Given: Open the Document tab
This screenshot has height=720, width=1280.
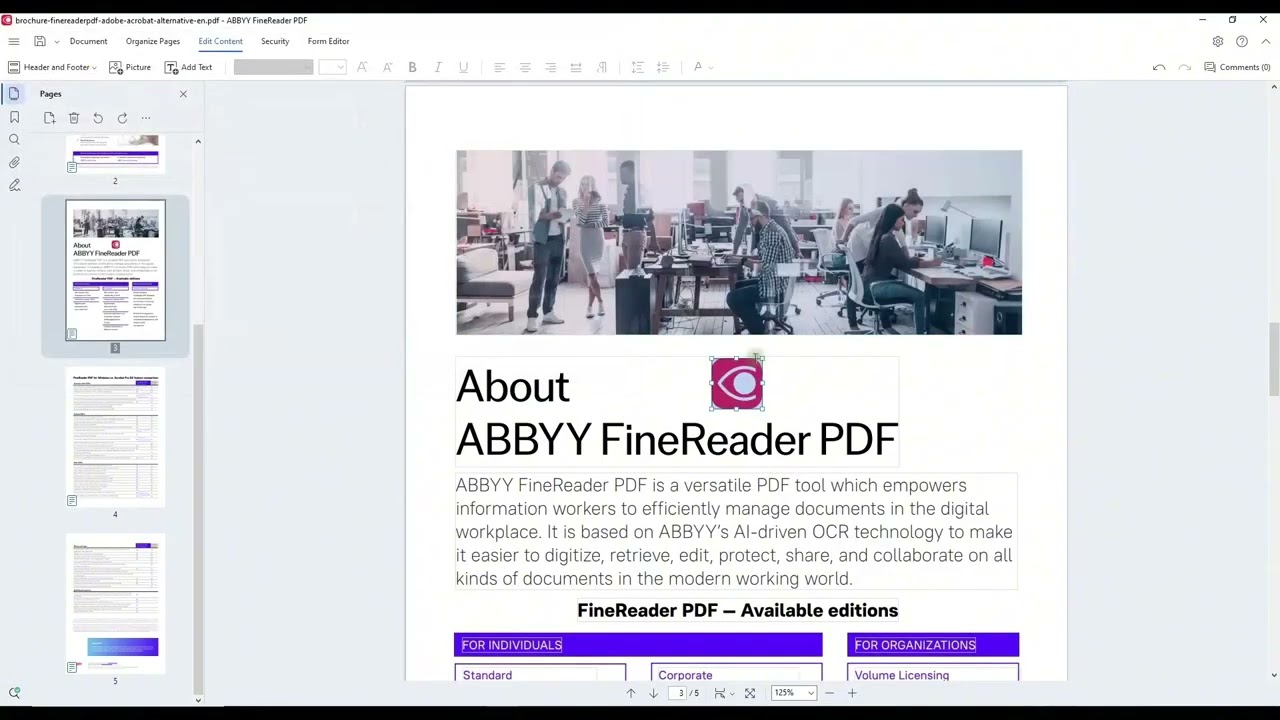Looking at the screenshot, I should (x=88, y=41).
